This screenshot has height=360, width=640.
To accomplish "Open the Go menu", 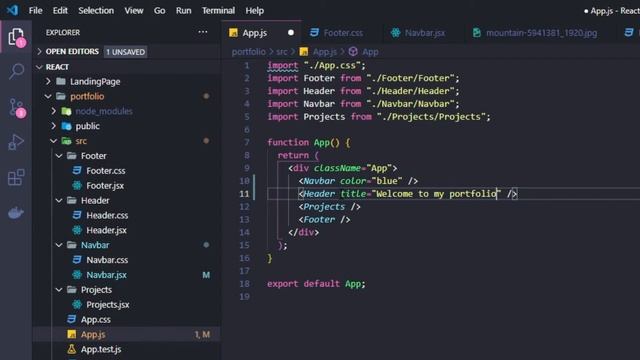I will click(160, 11).
